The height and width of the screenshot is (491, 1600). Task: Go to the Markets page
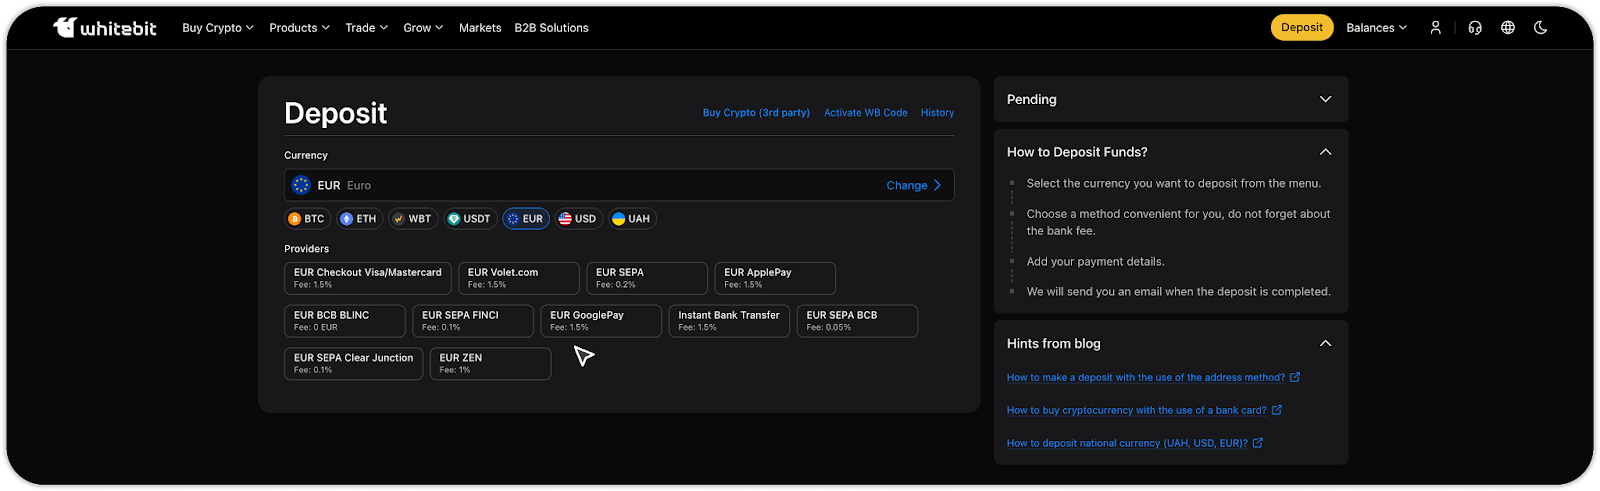point(480,28)
